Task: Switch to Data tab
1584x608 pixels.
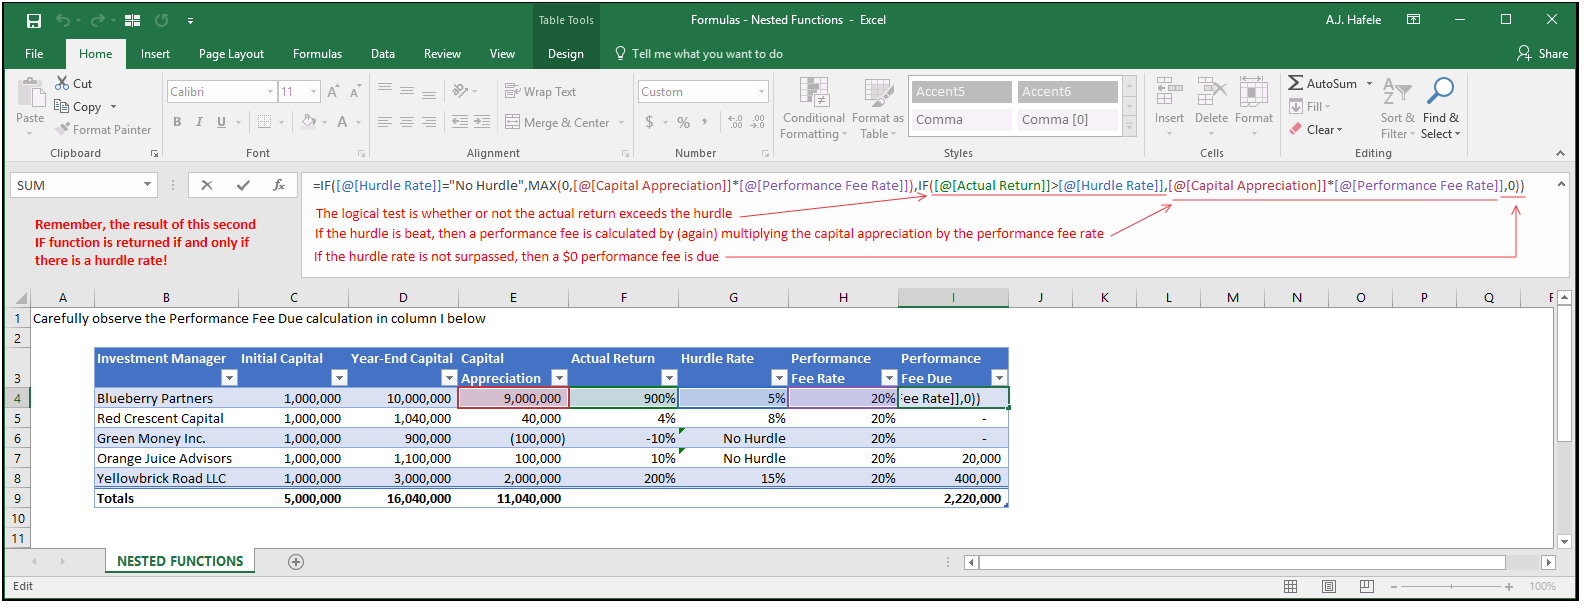Action: point(383,54)
